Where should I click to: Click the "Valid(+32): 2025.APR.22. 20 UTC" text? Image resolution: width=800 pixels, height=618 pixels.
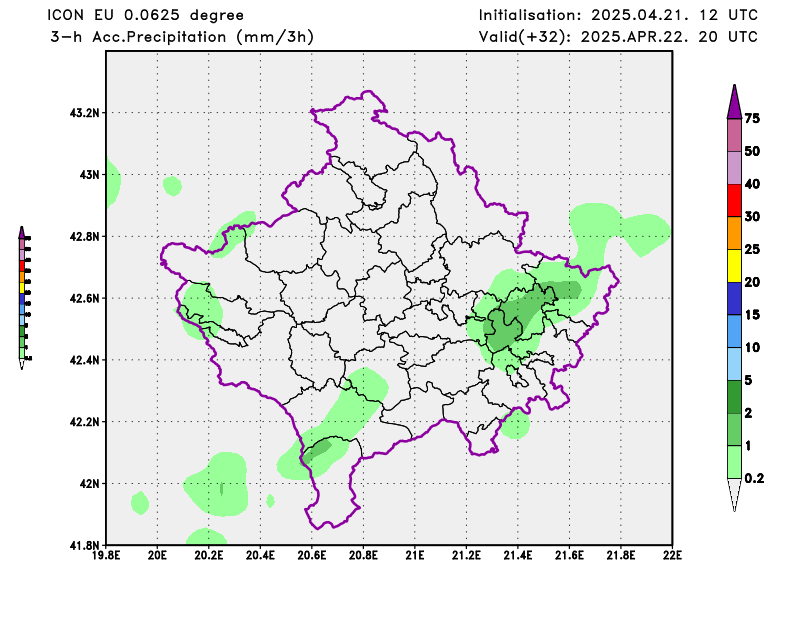[618, 37]
